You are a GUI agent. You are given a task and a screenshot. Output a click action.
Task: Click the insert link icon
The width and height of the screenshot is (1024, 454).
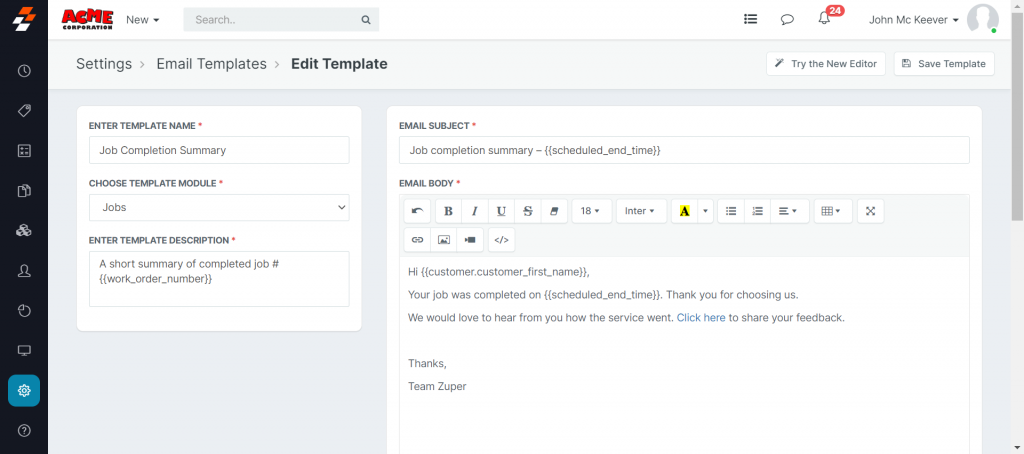pyautogui.click(x=417, y=240)
